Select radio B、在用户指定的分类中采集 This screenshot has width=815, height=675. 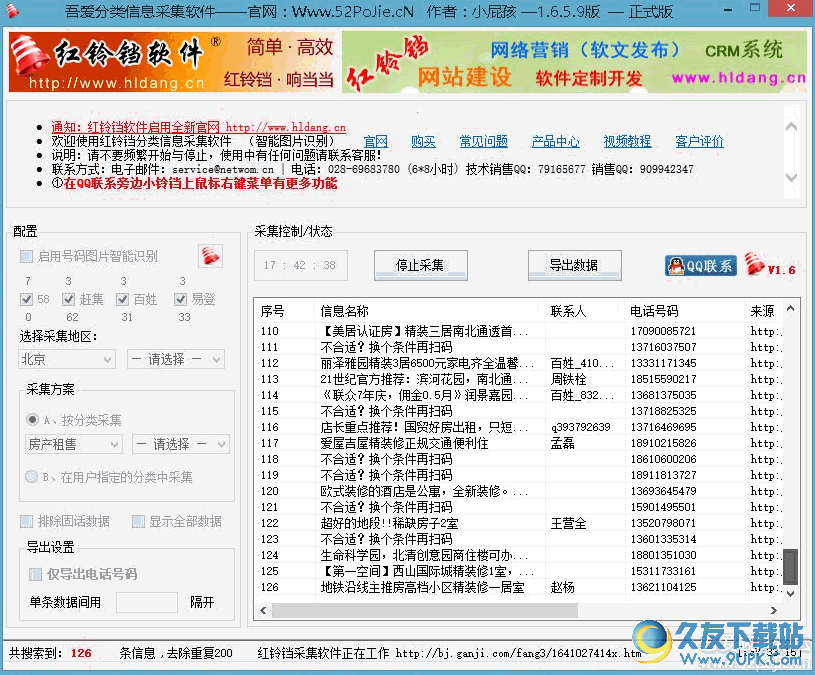click(32, 477)
